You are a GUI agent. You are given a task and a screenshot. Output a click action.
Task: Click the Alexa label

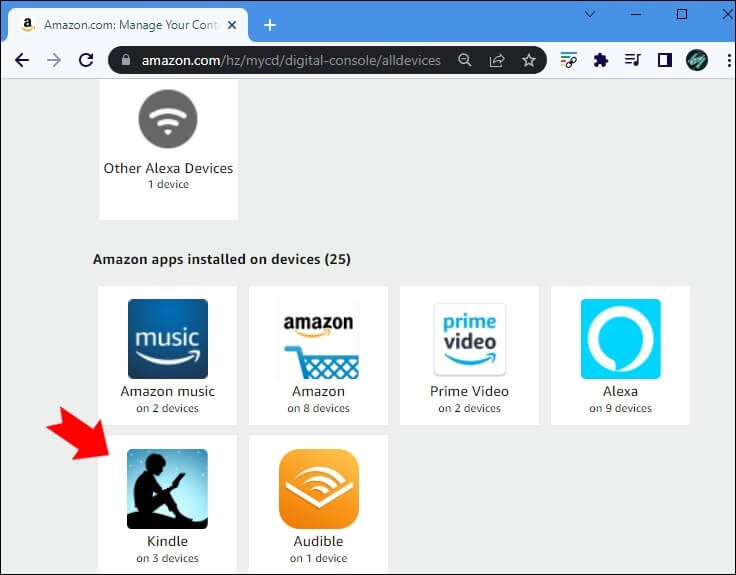(x=621, y=391)
